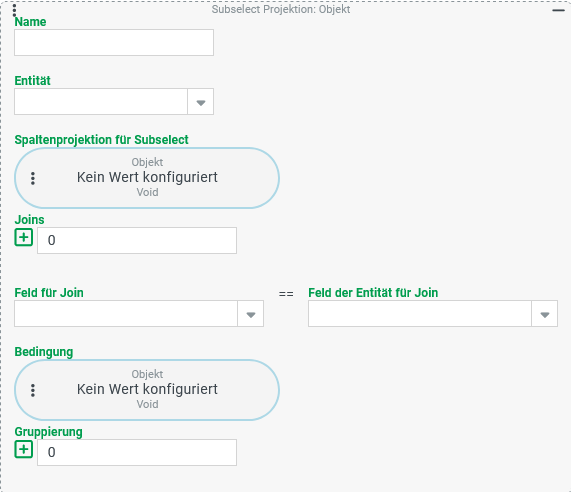The width and height of the screenshot is (571, 492).
Task: Click the == operator between join fields
Action: point(286,294)
